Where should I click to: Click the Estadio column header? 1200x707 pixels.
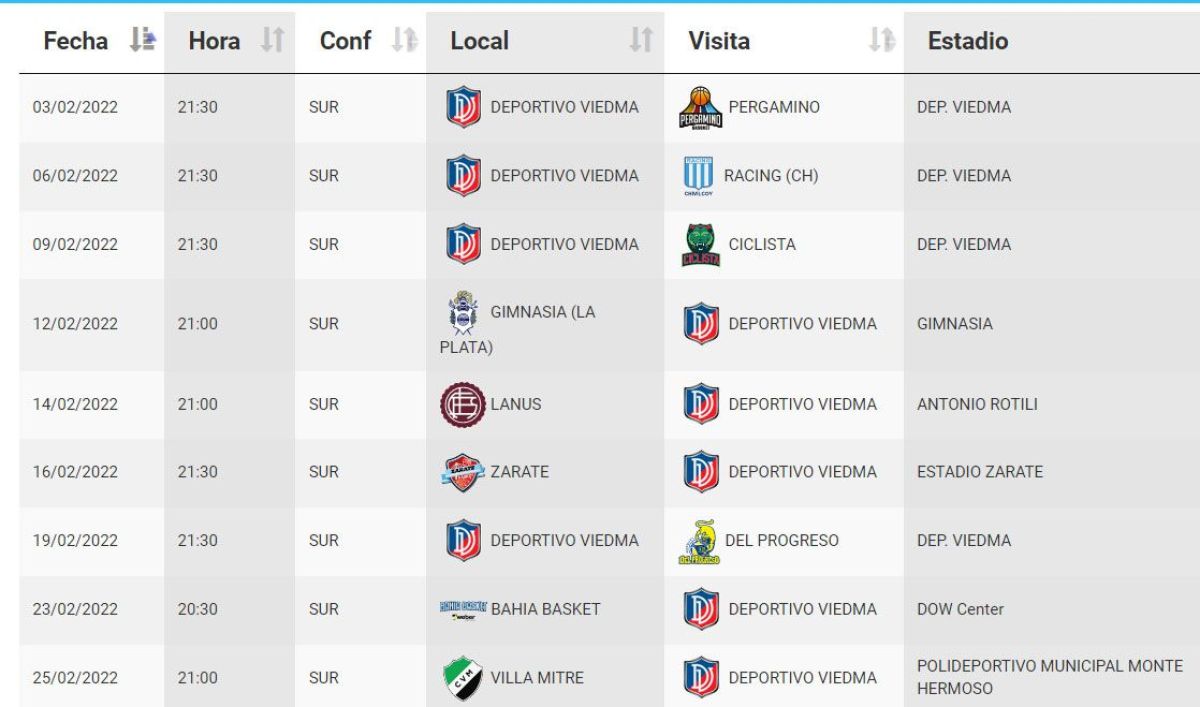coord(967,41)
